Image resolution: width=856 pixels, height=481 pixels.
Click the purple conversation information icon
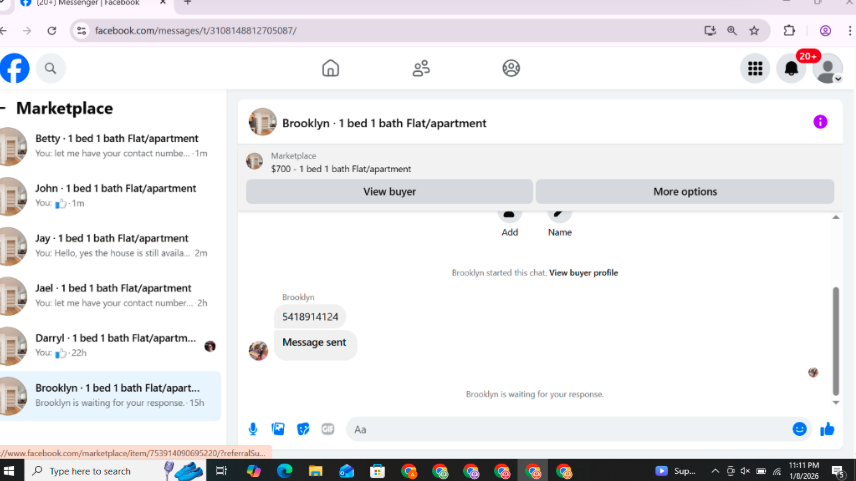click(x=820, y=122)
